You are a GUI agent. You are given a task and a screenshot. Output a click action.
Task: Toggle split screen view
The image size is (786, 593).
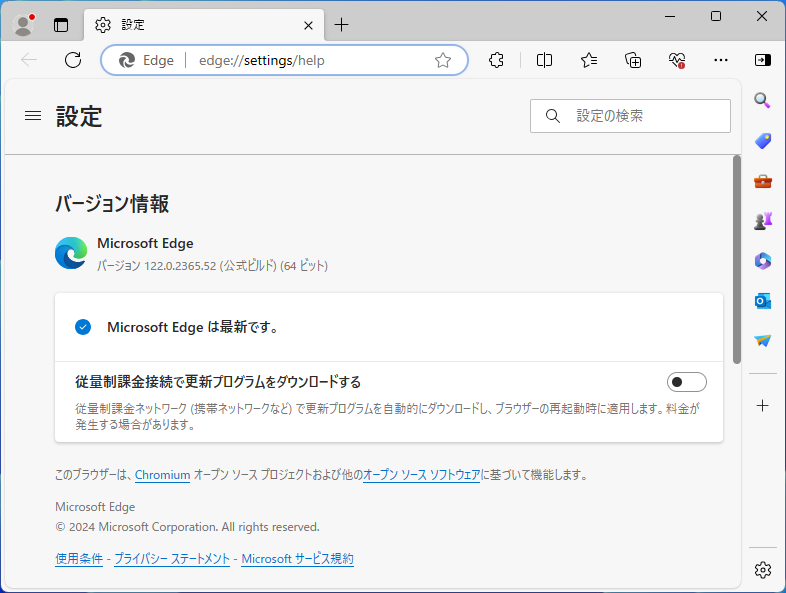coord(544,60)
